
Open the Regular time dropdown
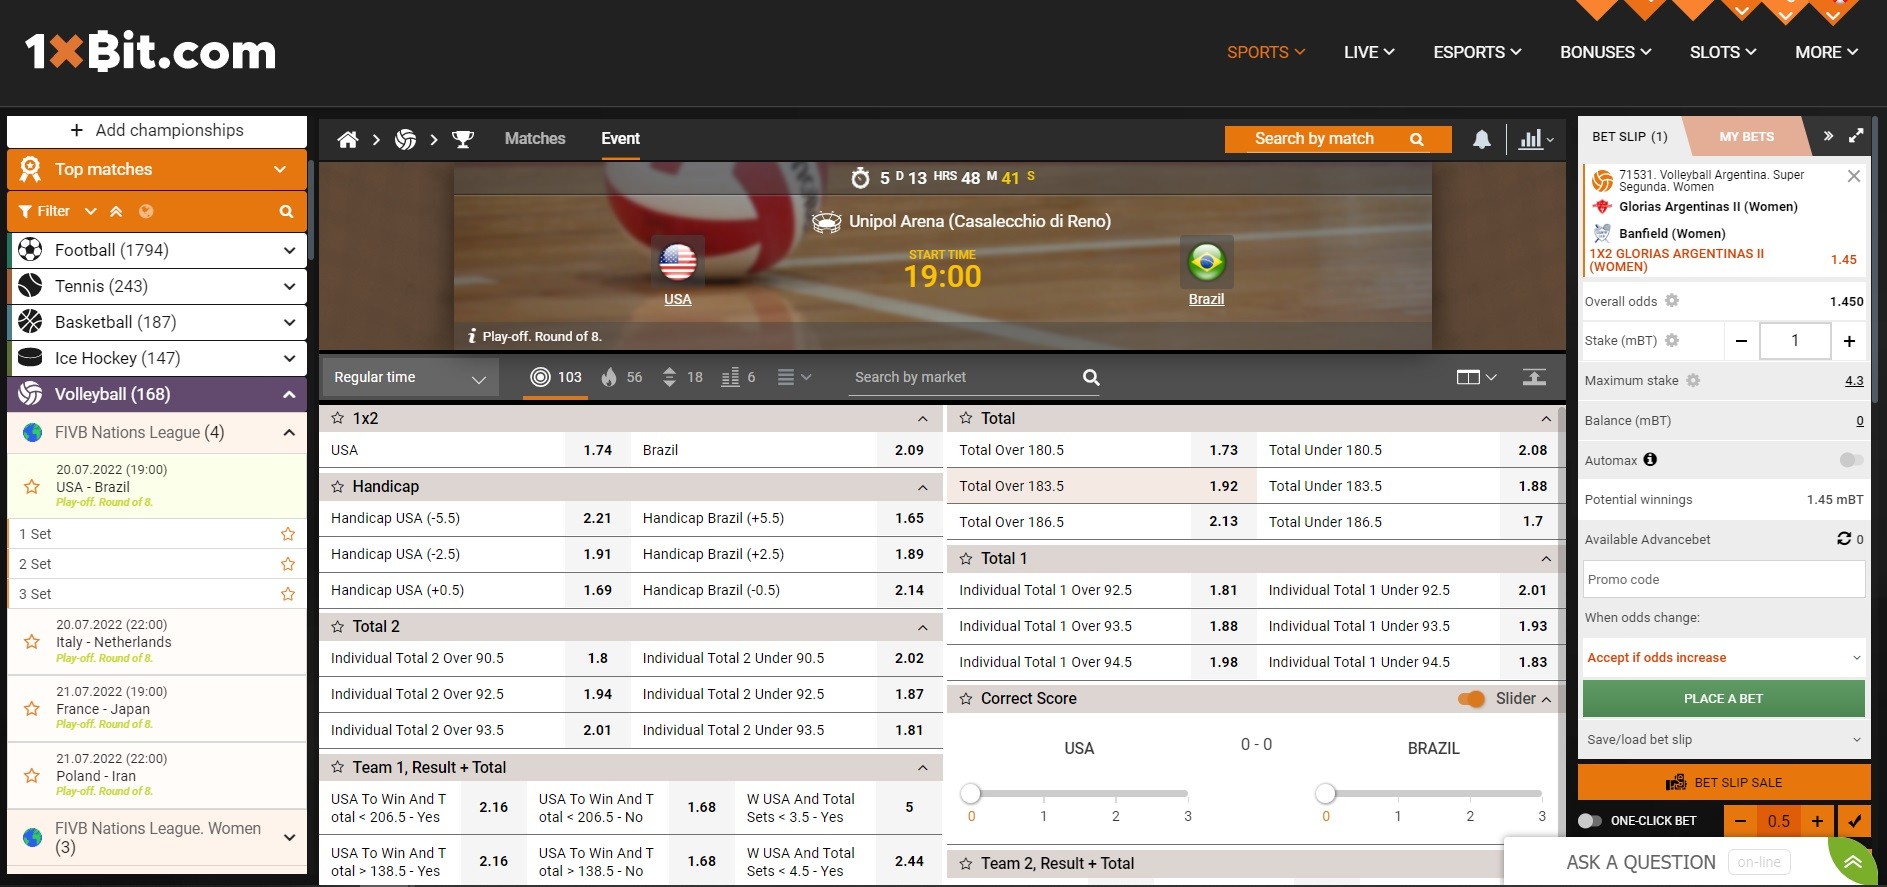click(409, 378)
